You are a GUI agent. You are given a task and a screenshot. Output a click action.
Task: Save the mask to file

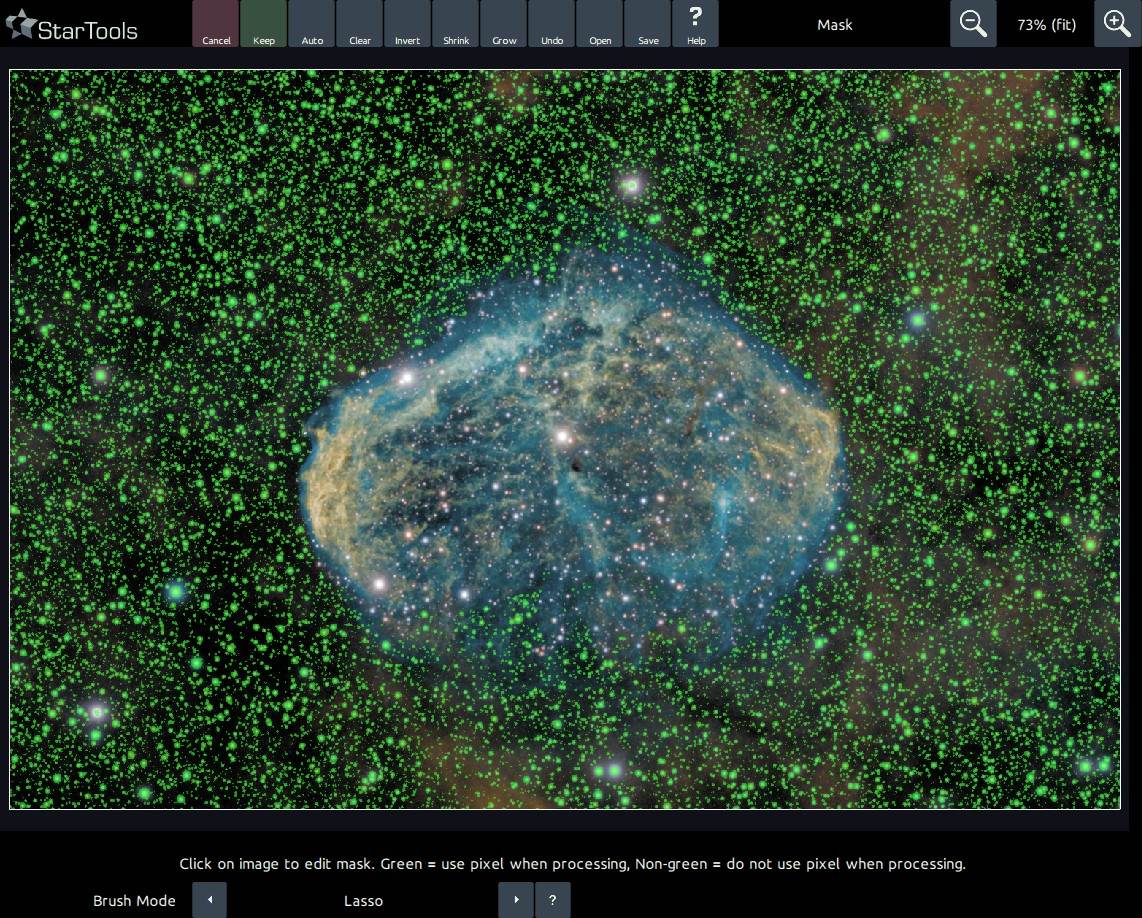(648, 24)
